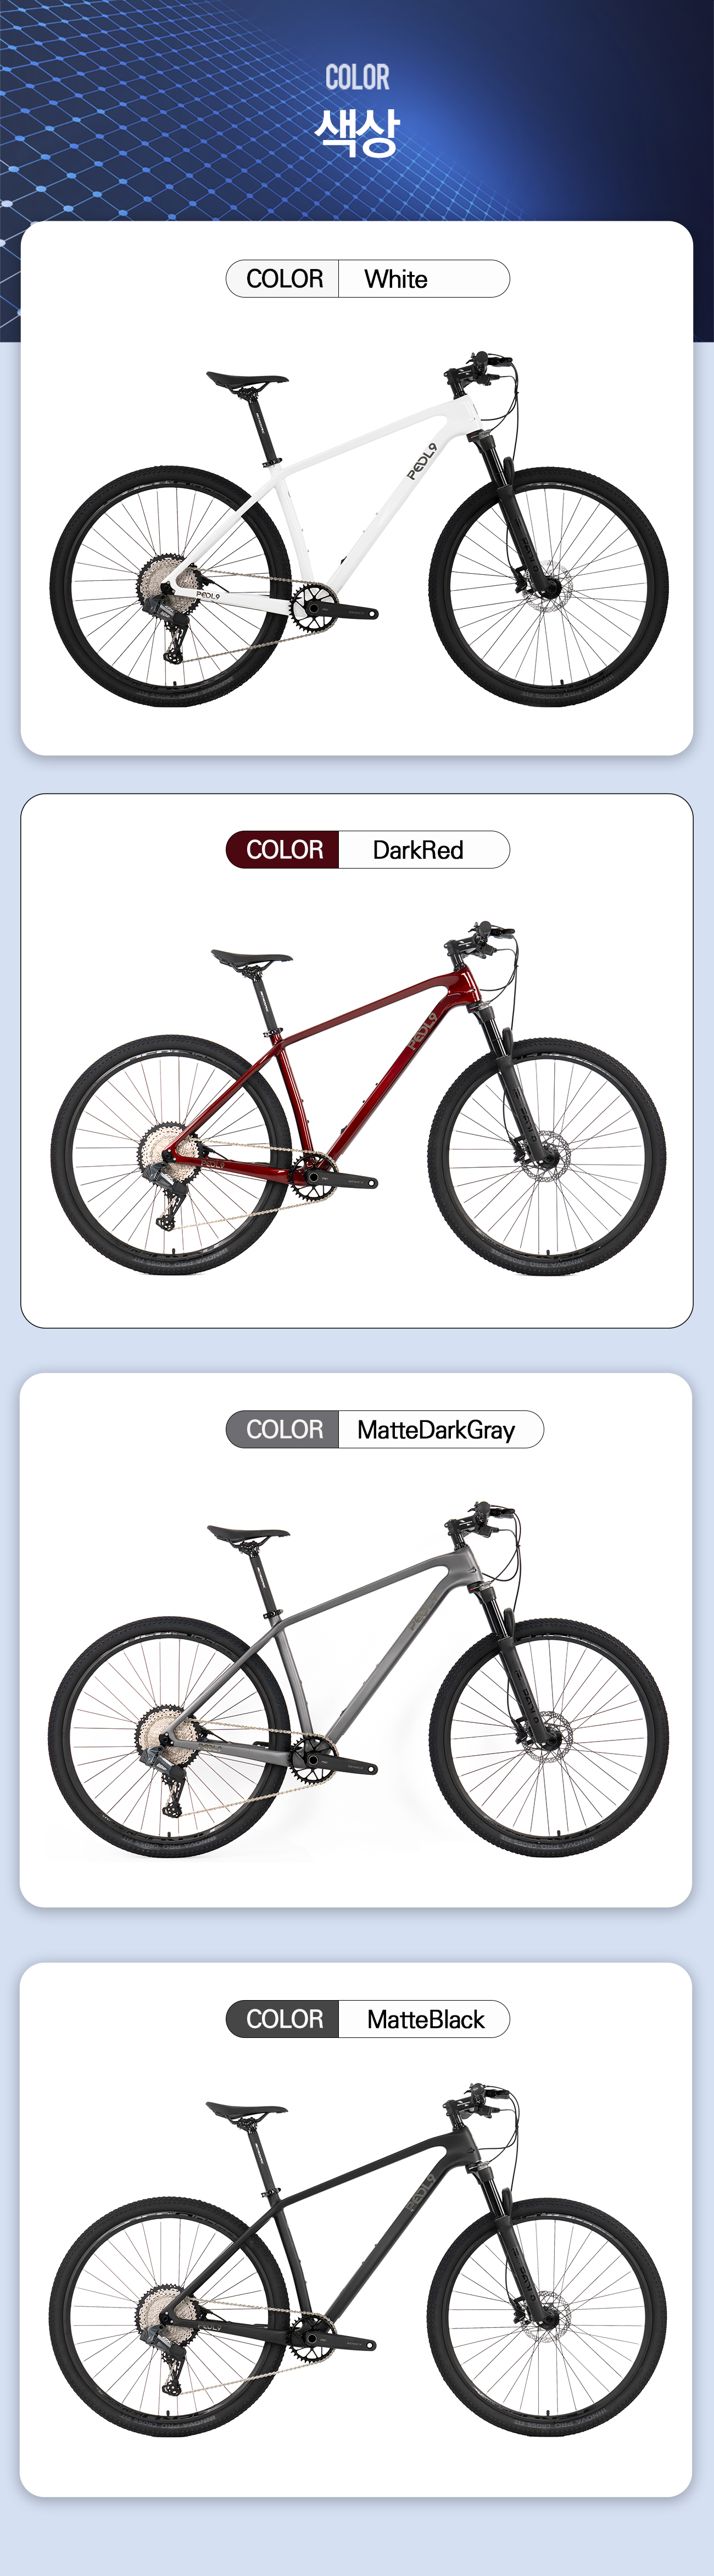Click the COLOR title in the header banner
This screenshot has height=2576, width=714.
coord(357,77)
